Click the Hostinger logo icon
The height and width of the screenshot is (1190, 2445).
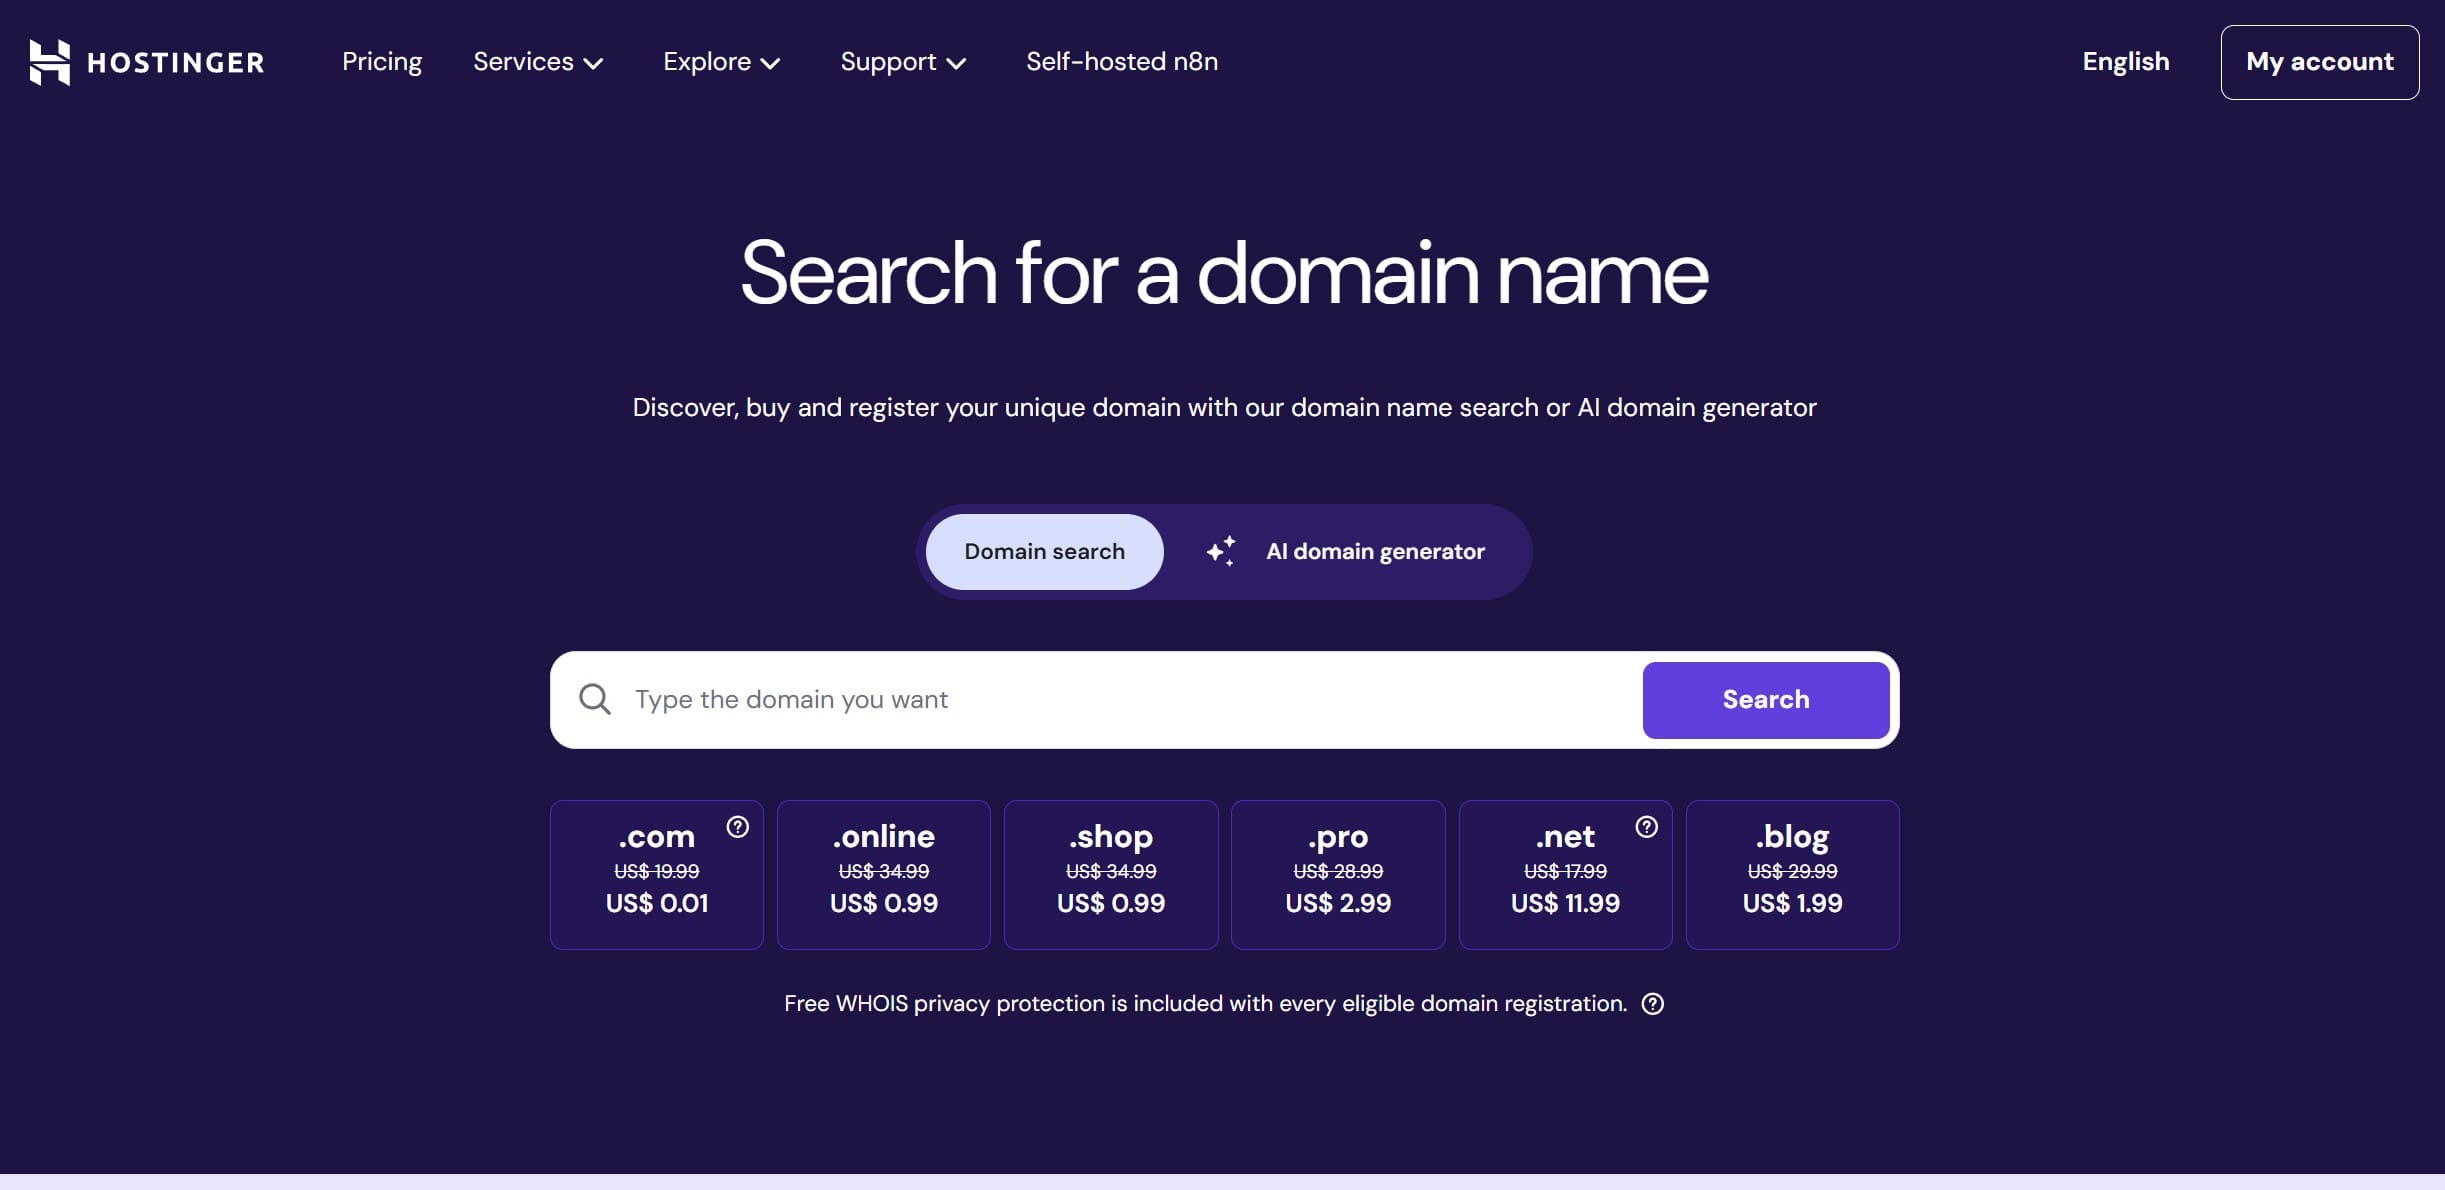(x=50, y=62)
